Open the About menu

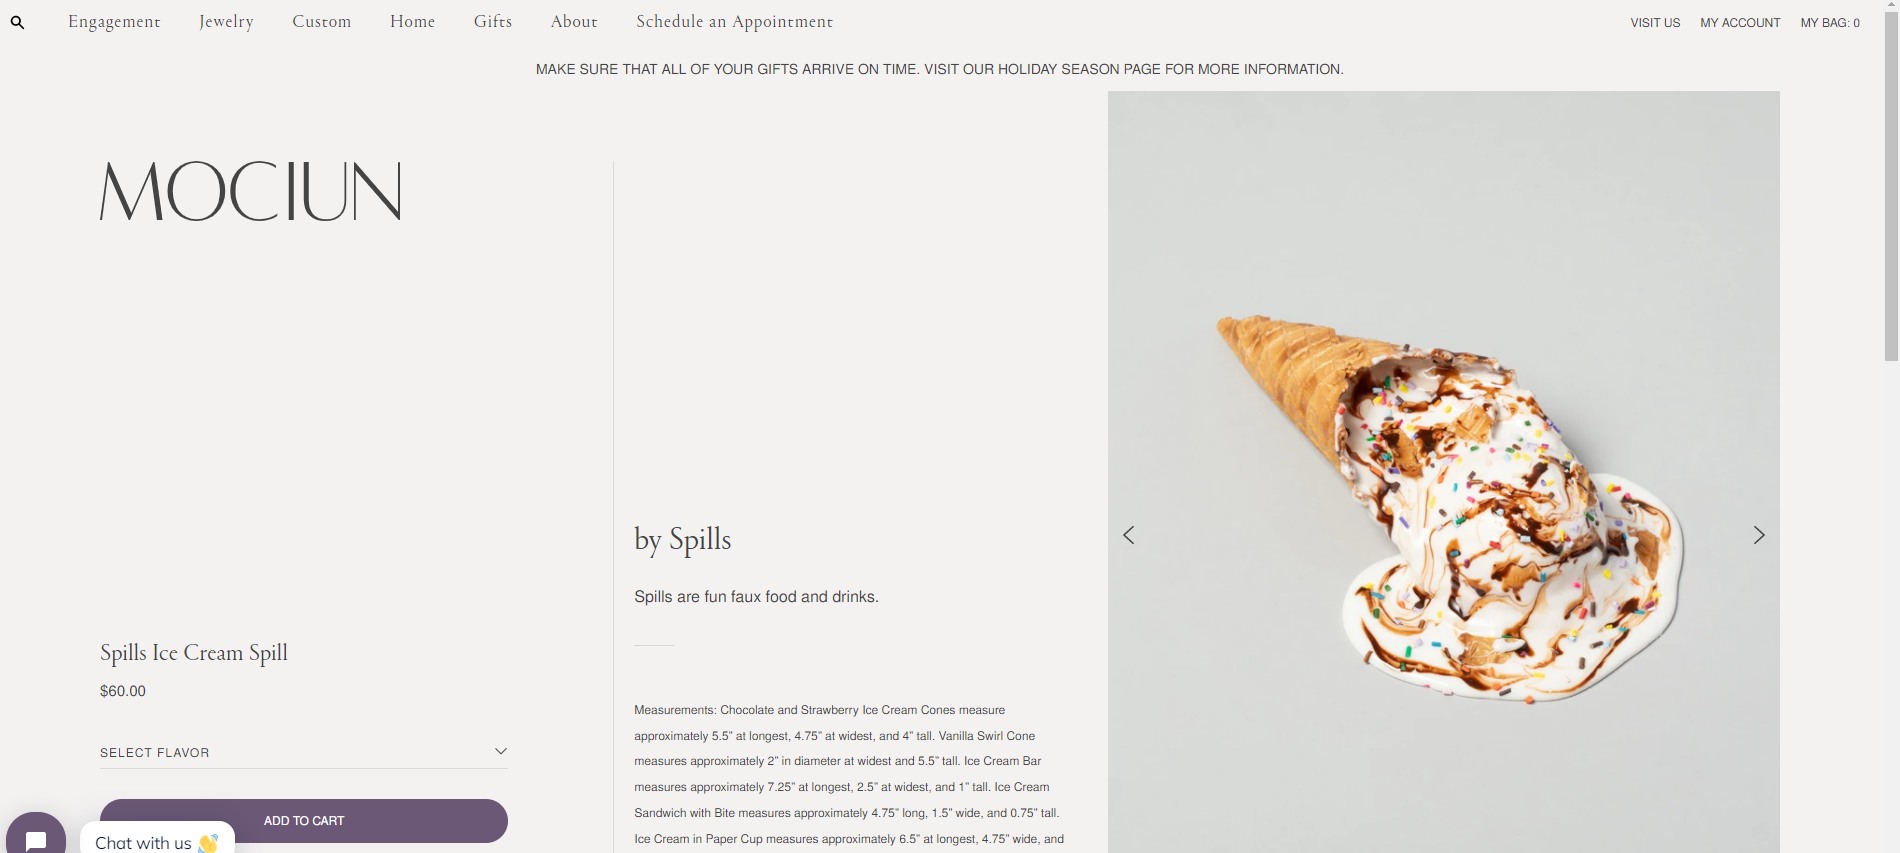[574, 22]
